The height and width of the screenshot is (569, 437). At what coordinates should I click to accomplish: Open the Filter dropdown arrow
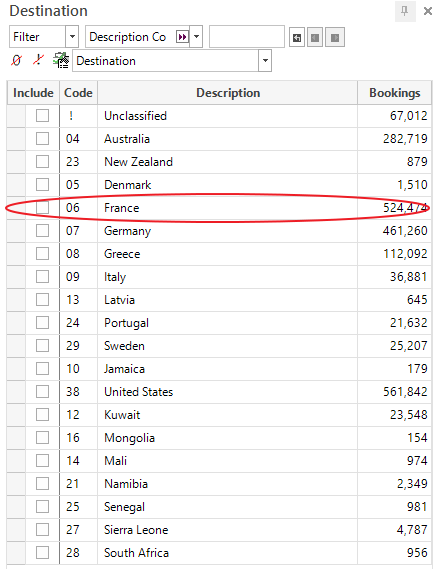(72, 37)
